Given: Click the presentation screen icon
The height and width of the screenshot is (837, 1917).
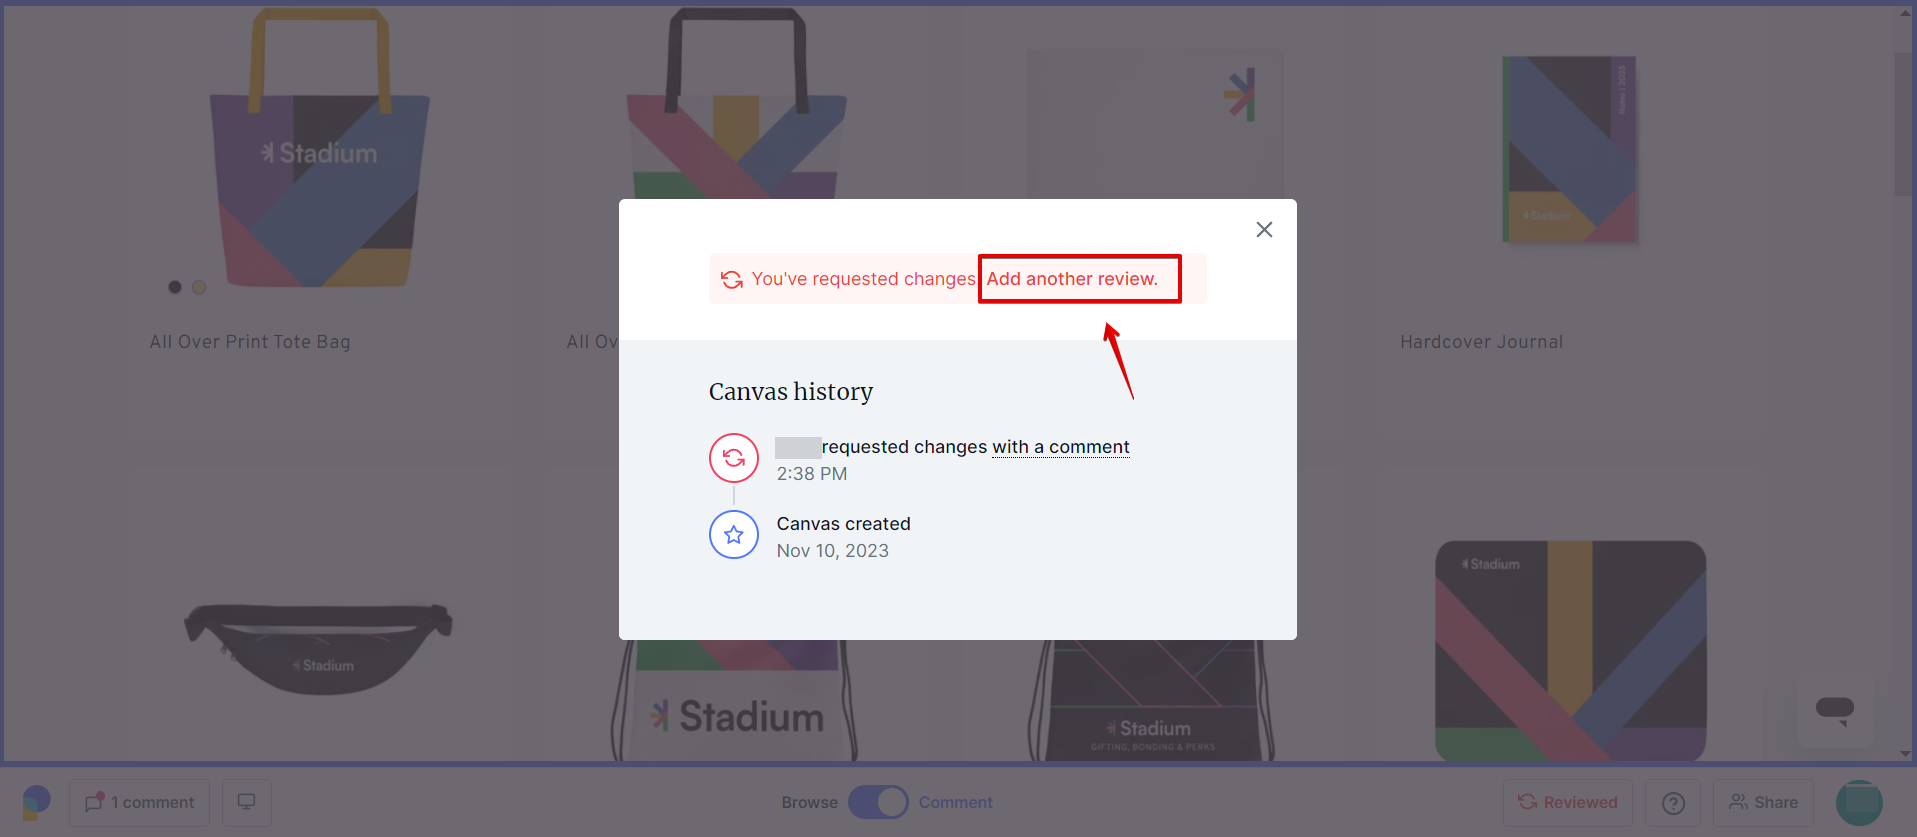Looking at the screenshot, I should tap(246, 802).
